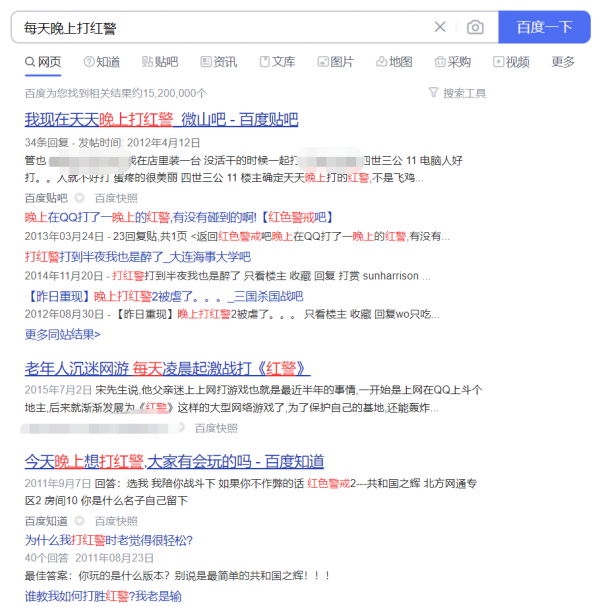
Task: Open the 地图 tab
Action: (394, 62)
